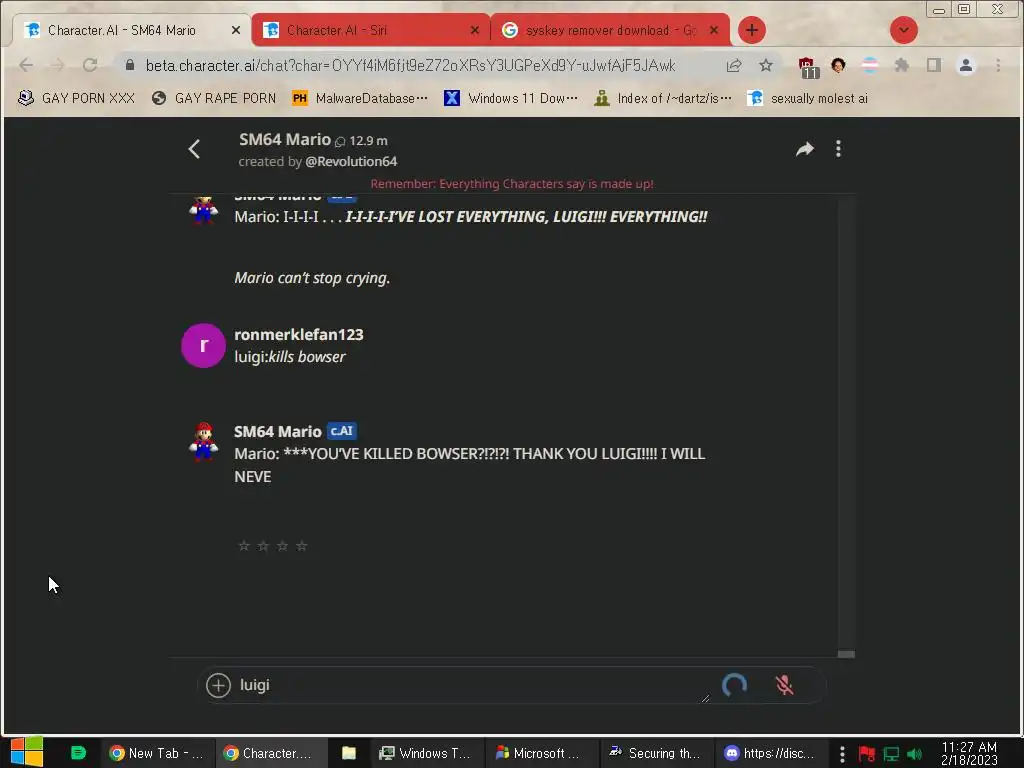Open the striped flag extension icon

(x=870, y=65)
